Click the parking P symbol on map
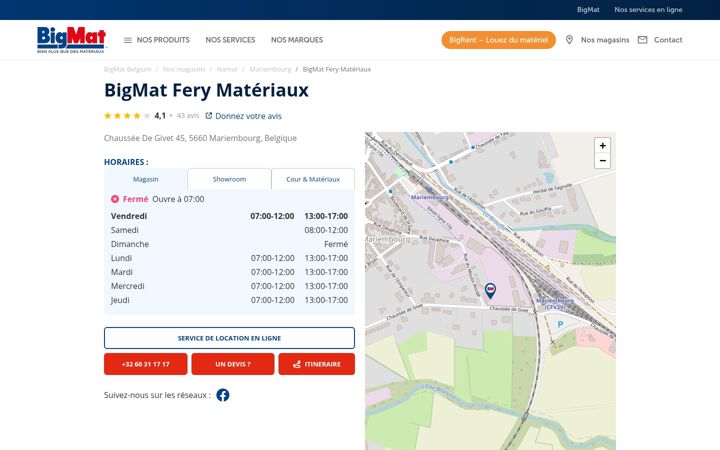This screenshot has height=450, width=720. click(560, 325)
